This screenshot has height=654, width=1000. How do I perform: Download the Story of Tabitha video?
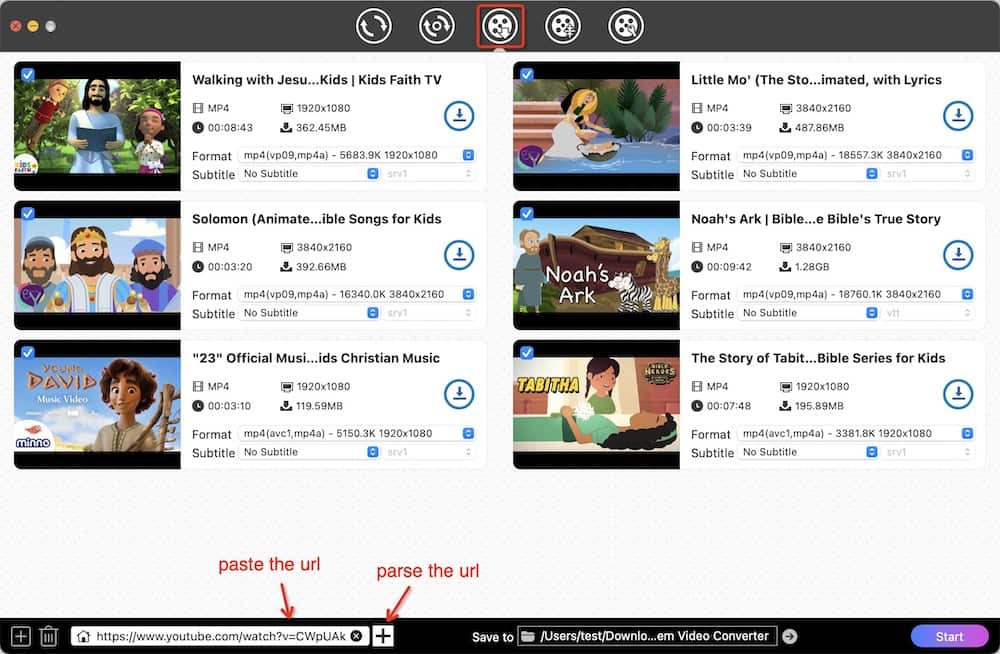click(x=958, y=394)
